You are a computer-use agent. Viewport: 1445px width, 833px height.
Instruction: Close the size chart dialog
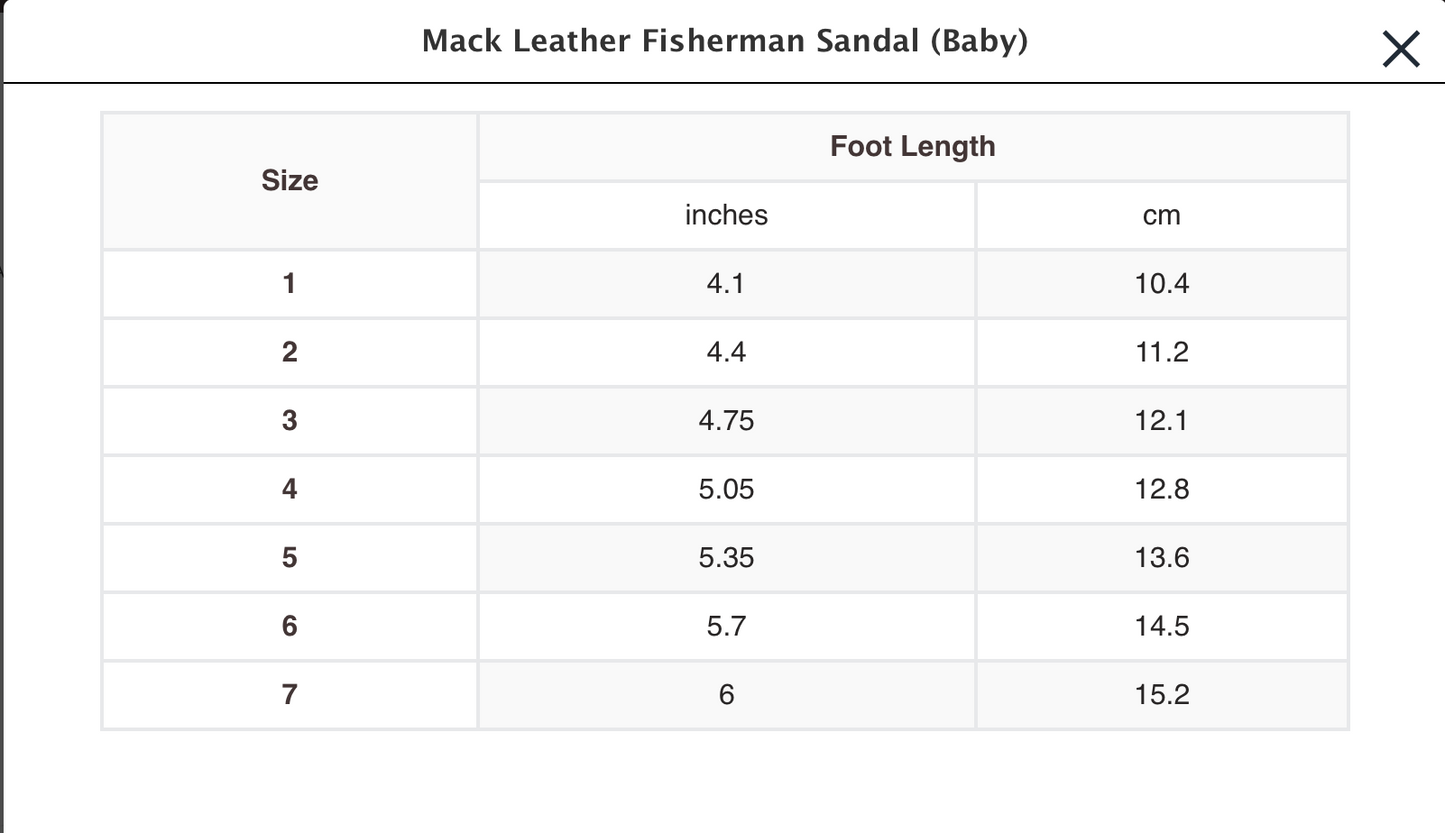point(1400,48)
